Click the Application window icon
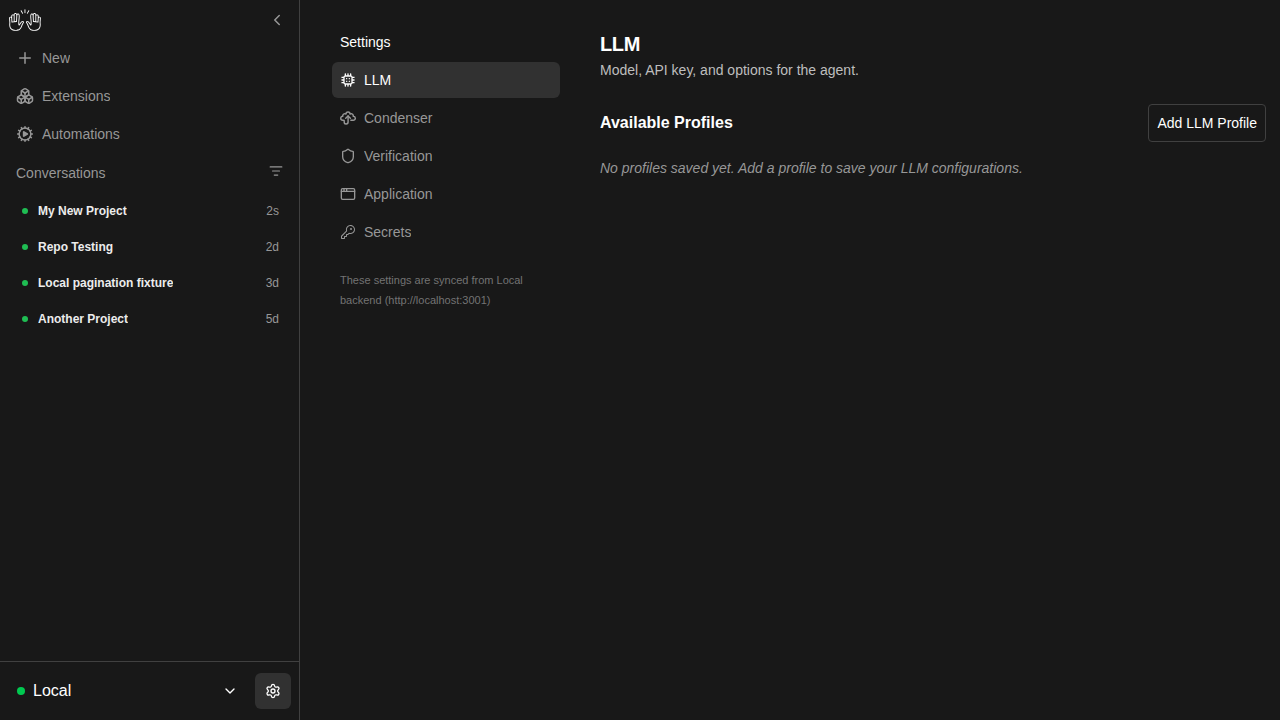This screenshot has height=720, width=1280. (x=348, y=194)
